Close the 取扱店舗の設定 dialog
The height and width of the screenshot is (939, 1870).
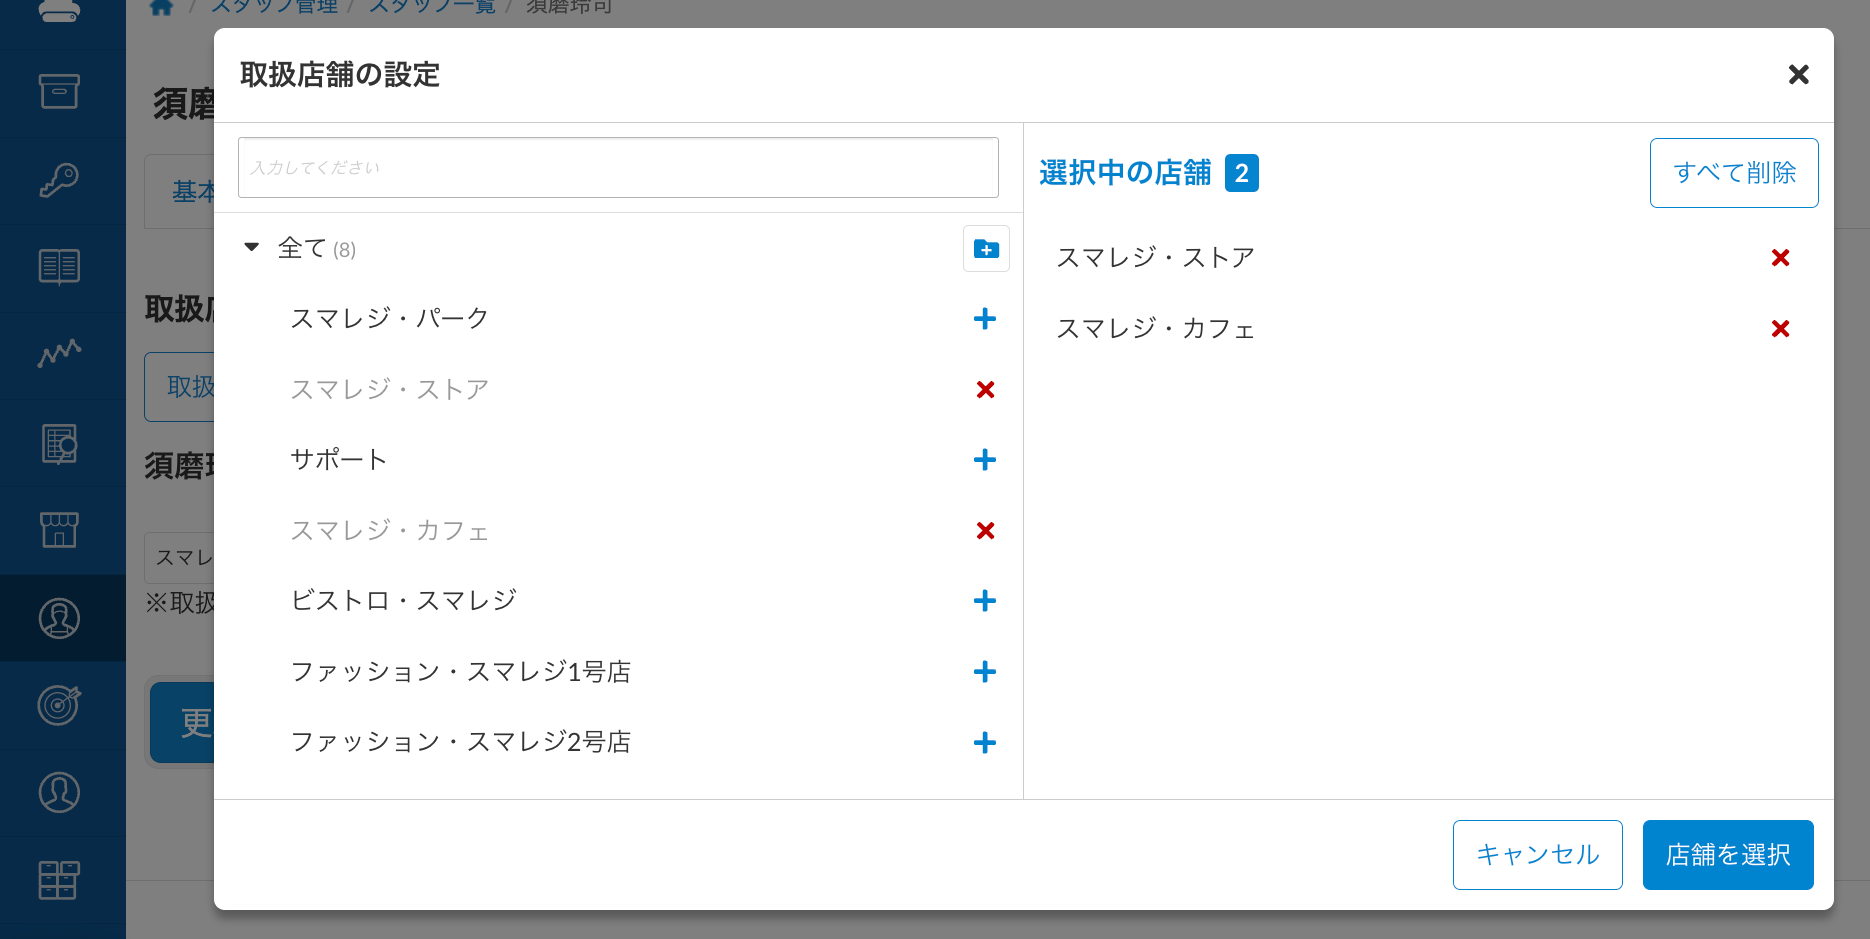(1798, 75)
